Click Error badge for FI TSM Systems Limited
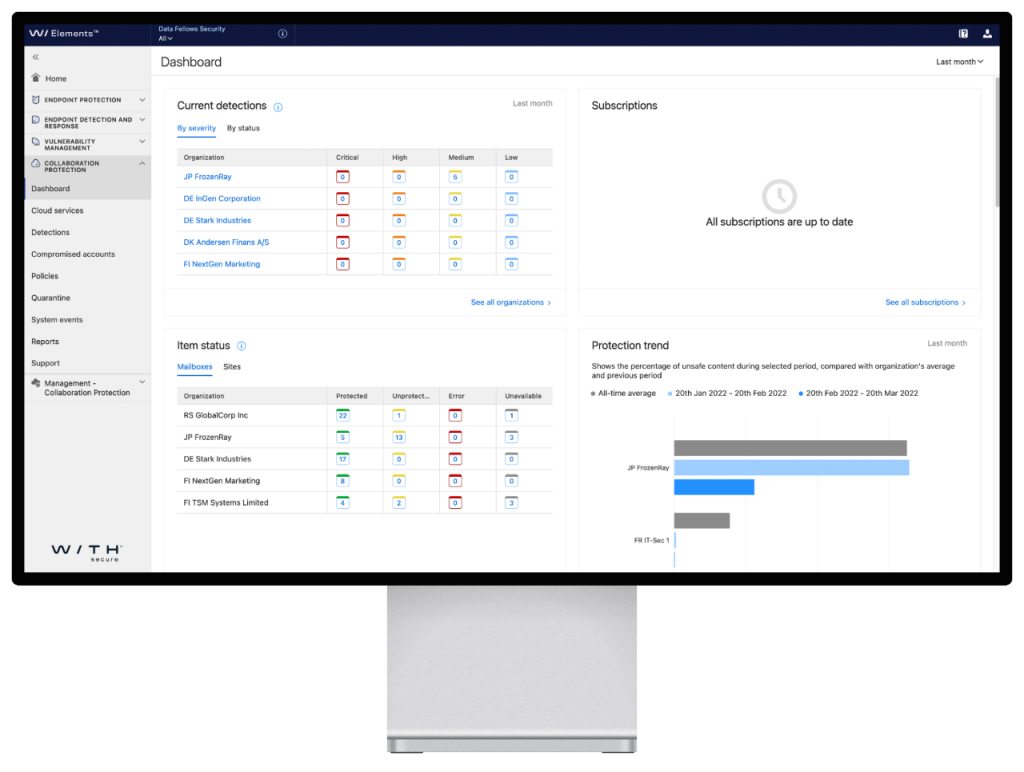 pos(455,503)
